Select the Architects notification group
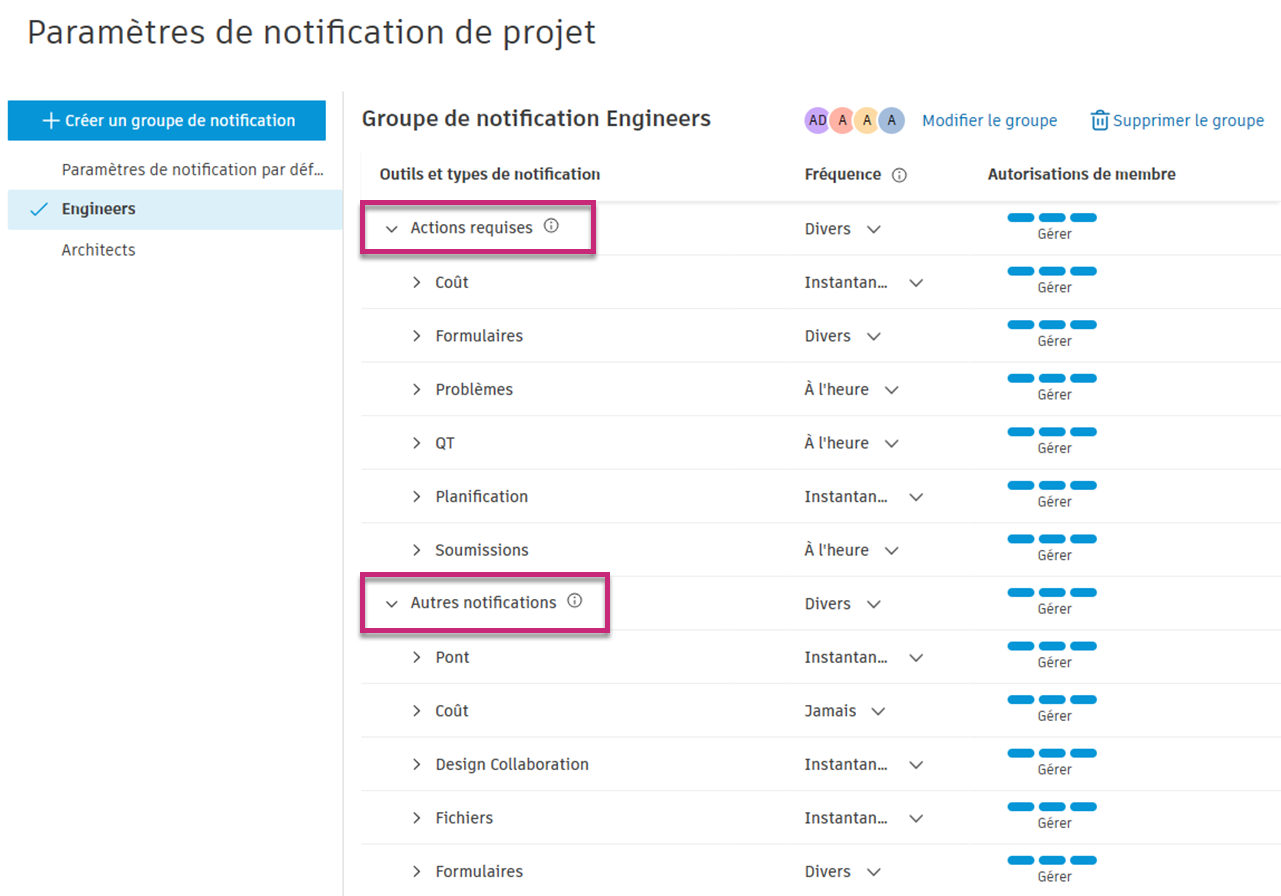 (98, 249)
